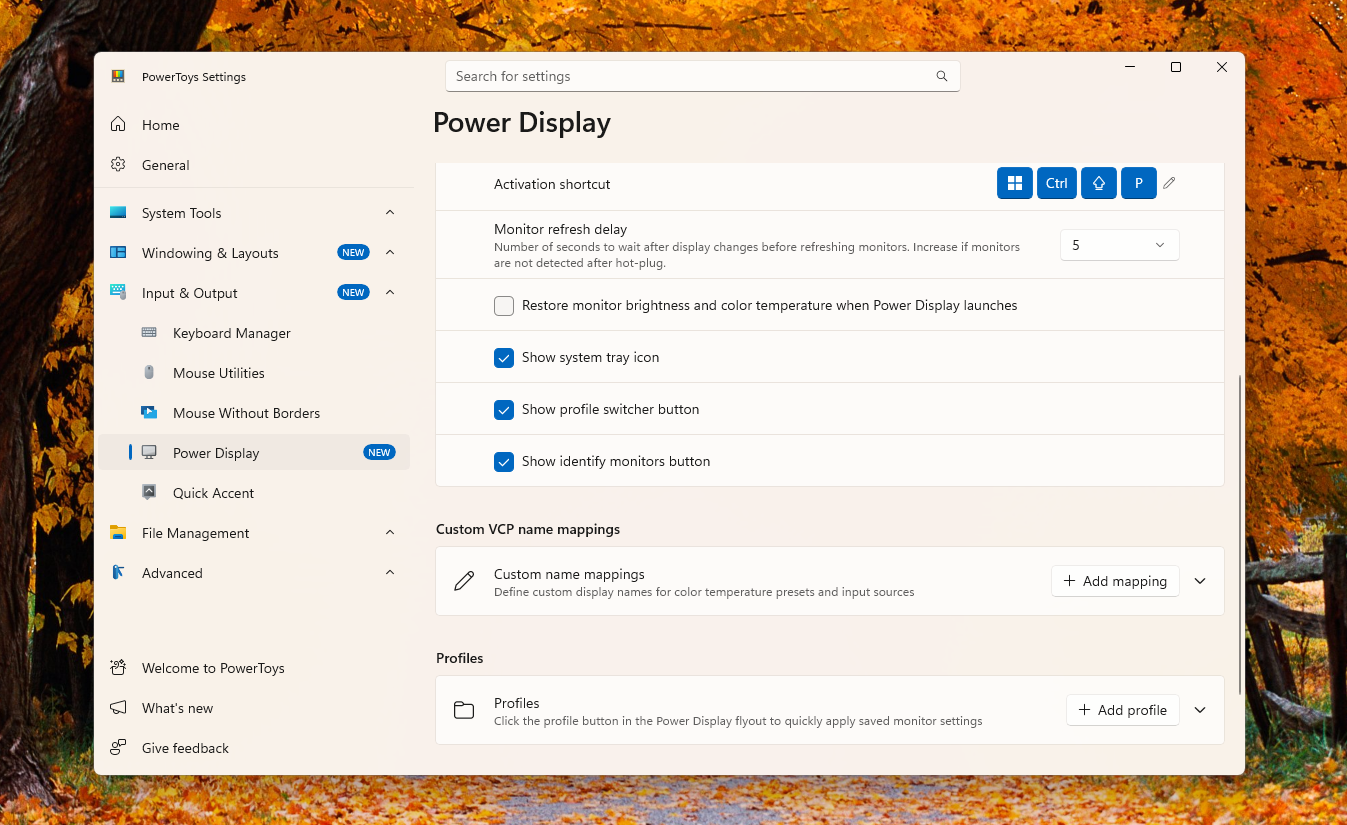Select Mouse Utilities in the sidebar
1347x825 pixels.
point(254,373)
